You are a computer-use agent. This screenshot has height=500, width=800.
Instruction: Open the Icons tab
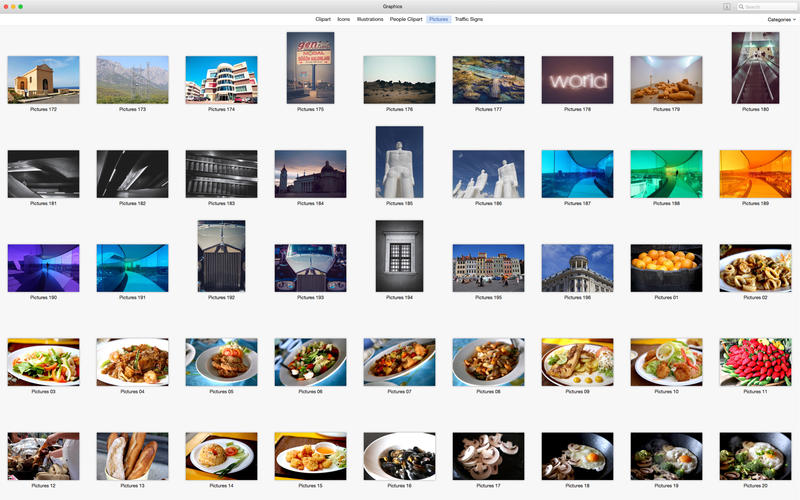coord(343,19)
